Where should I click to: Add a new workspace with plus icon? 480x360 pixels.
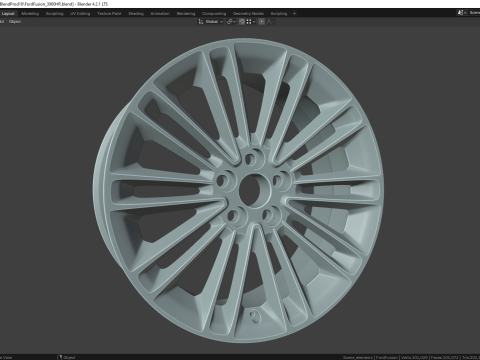coord(294,14)
